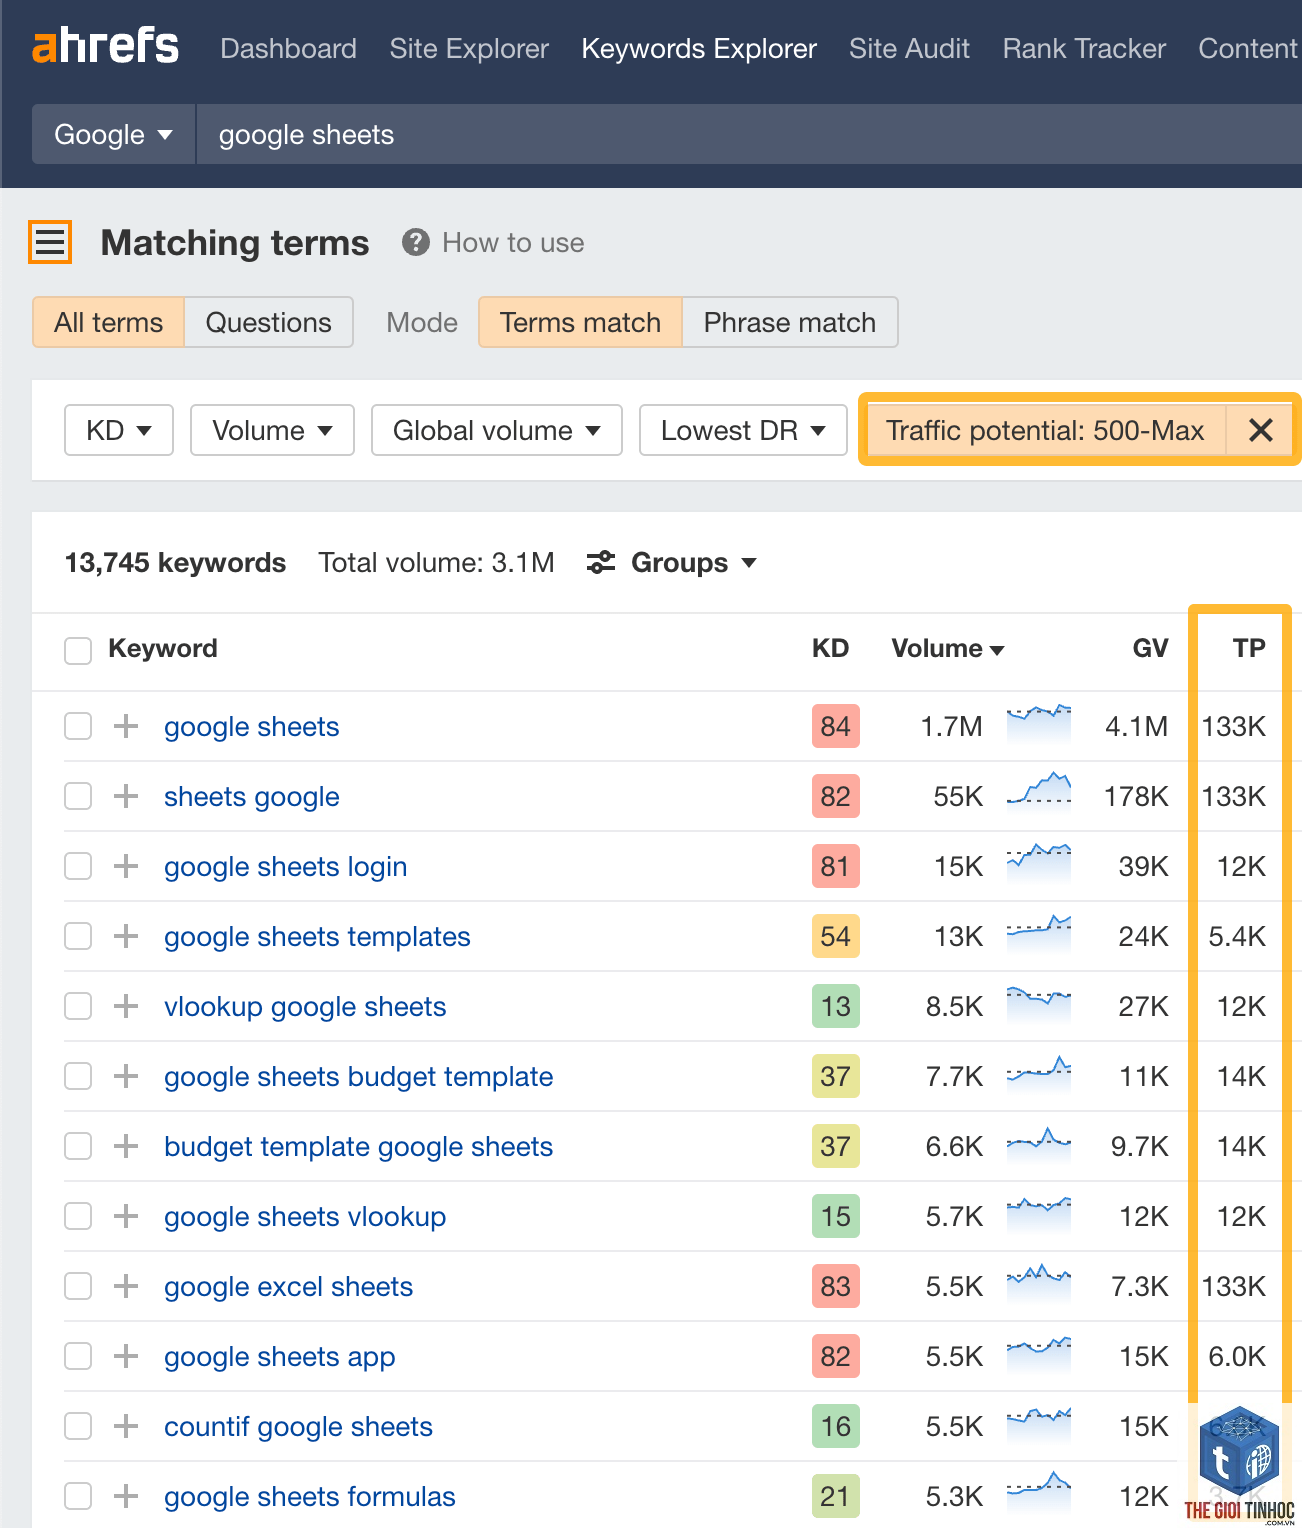Add 'google sheets' keyword with plus icon
This screenshot has width=1302, height=1528.
coord(125,726)
